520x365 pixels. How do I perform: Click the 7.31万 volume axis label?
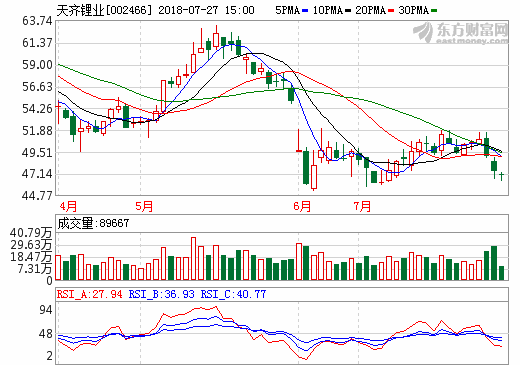(35, 269)
